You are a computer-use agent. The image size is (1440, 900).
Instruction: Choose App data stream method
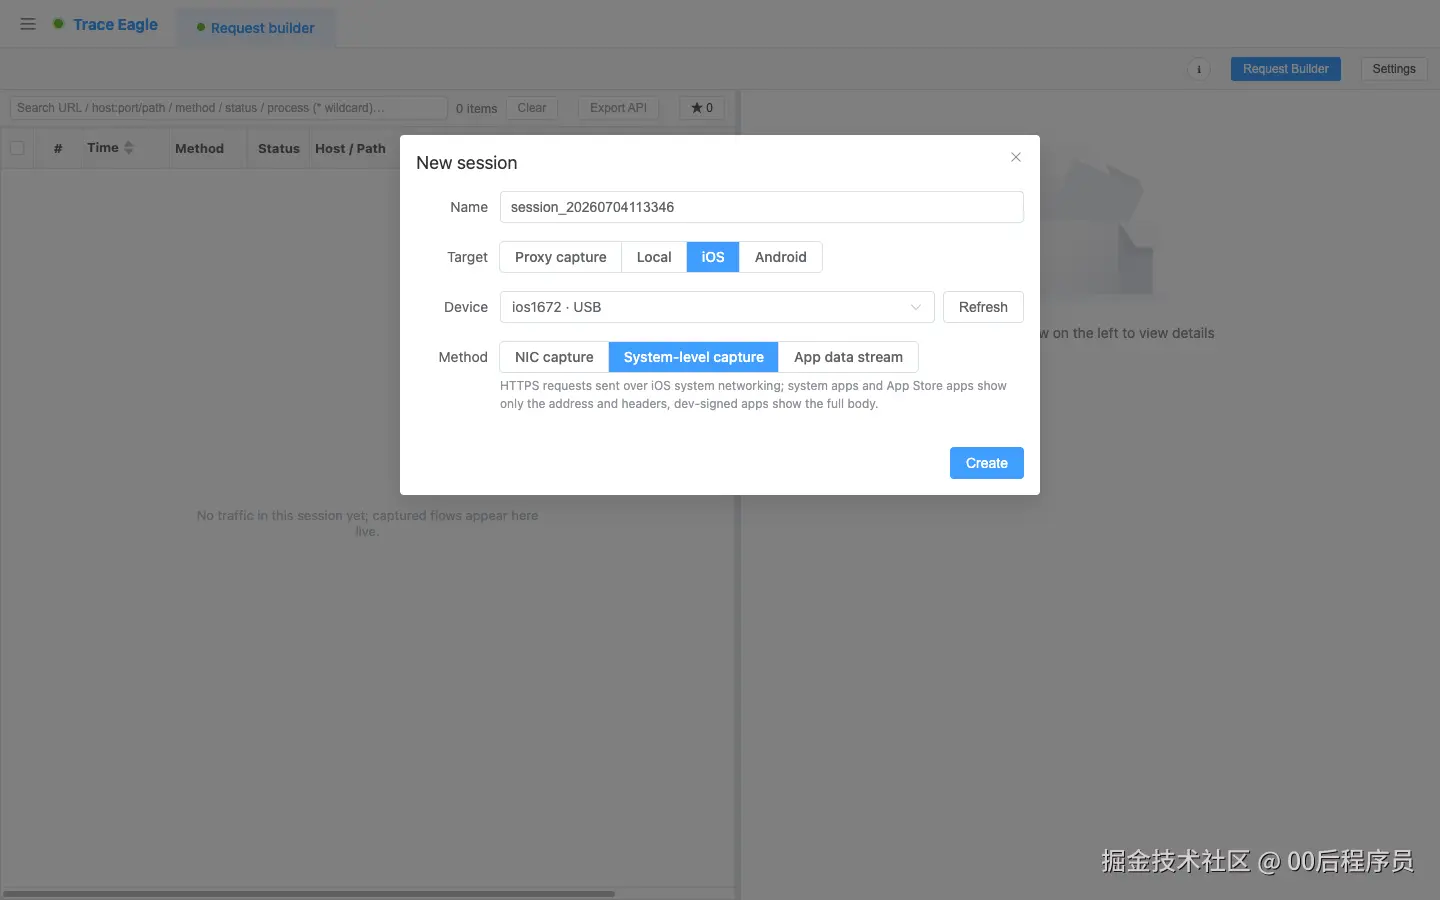tap(848, 357)
